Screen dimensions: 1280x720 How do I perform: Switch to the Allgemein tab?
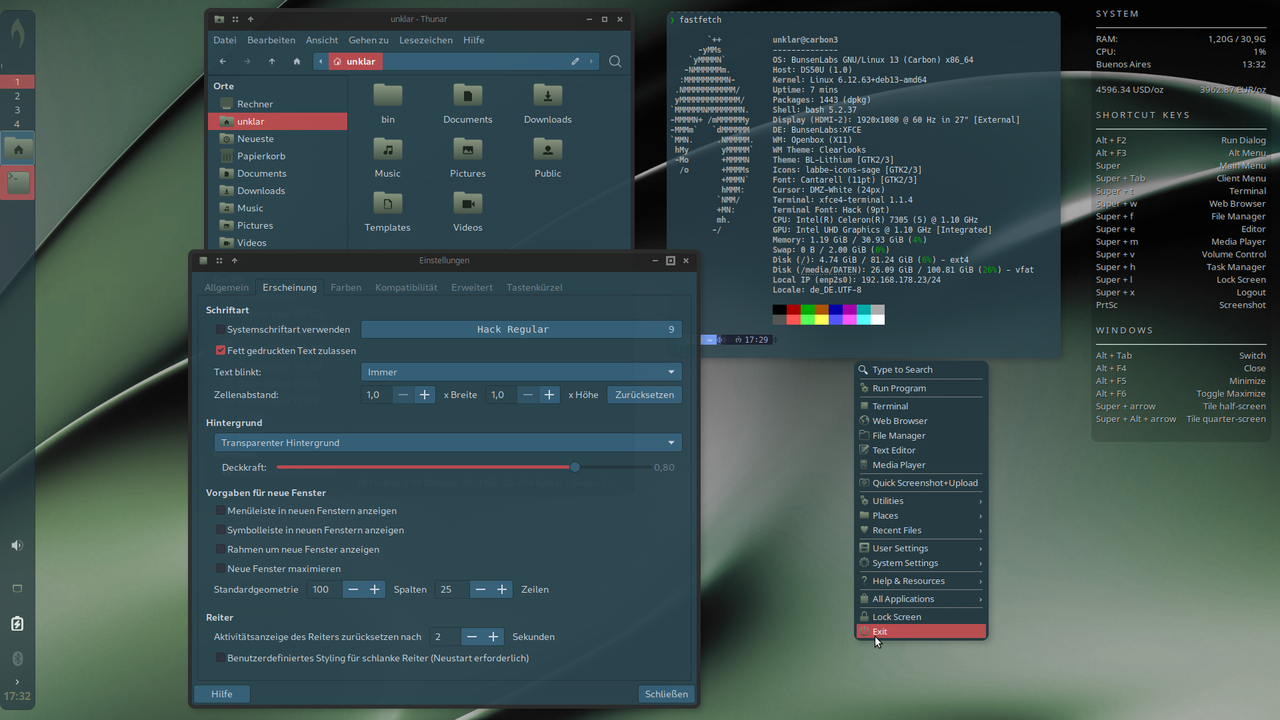coord(227,287)
